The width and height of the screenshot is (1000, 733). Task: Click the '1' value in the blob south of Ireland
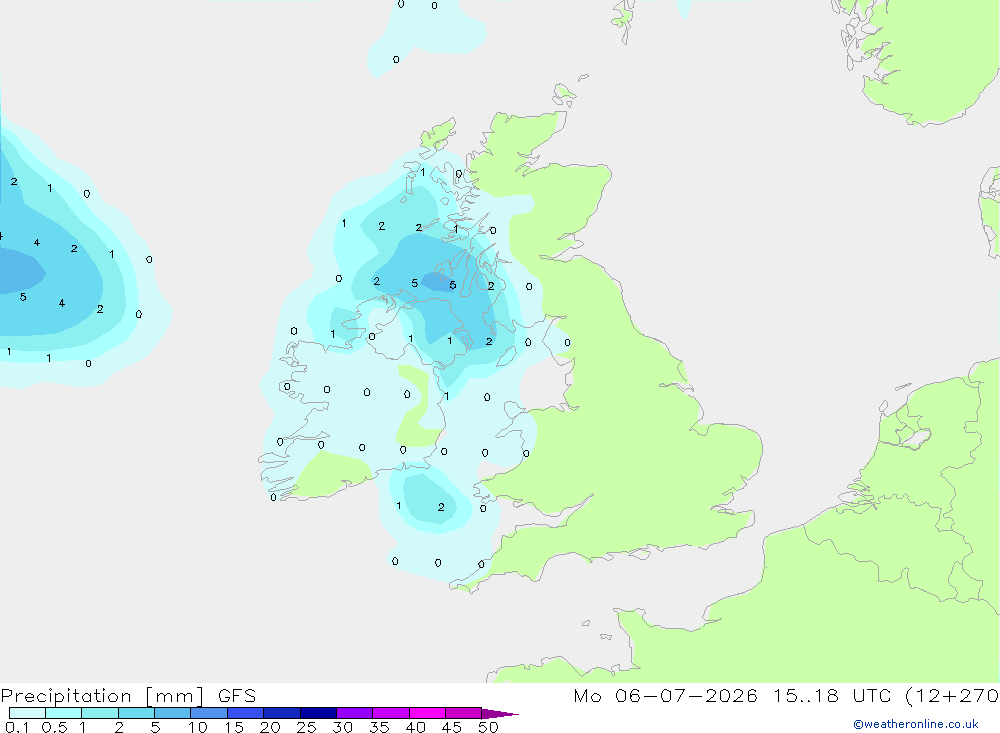(x=399, y=506)
